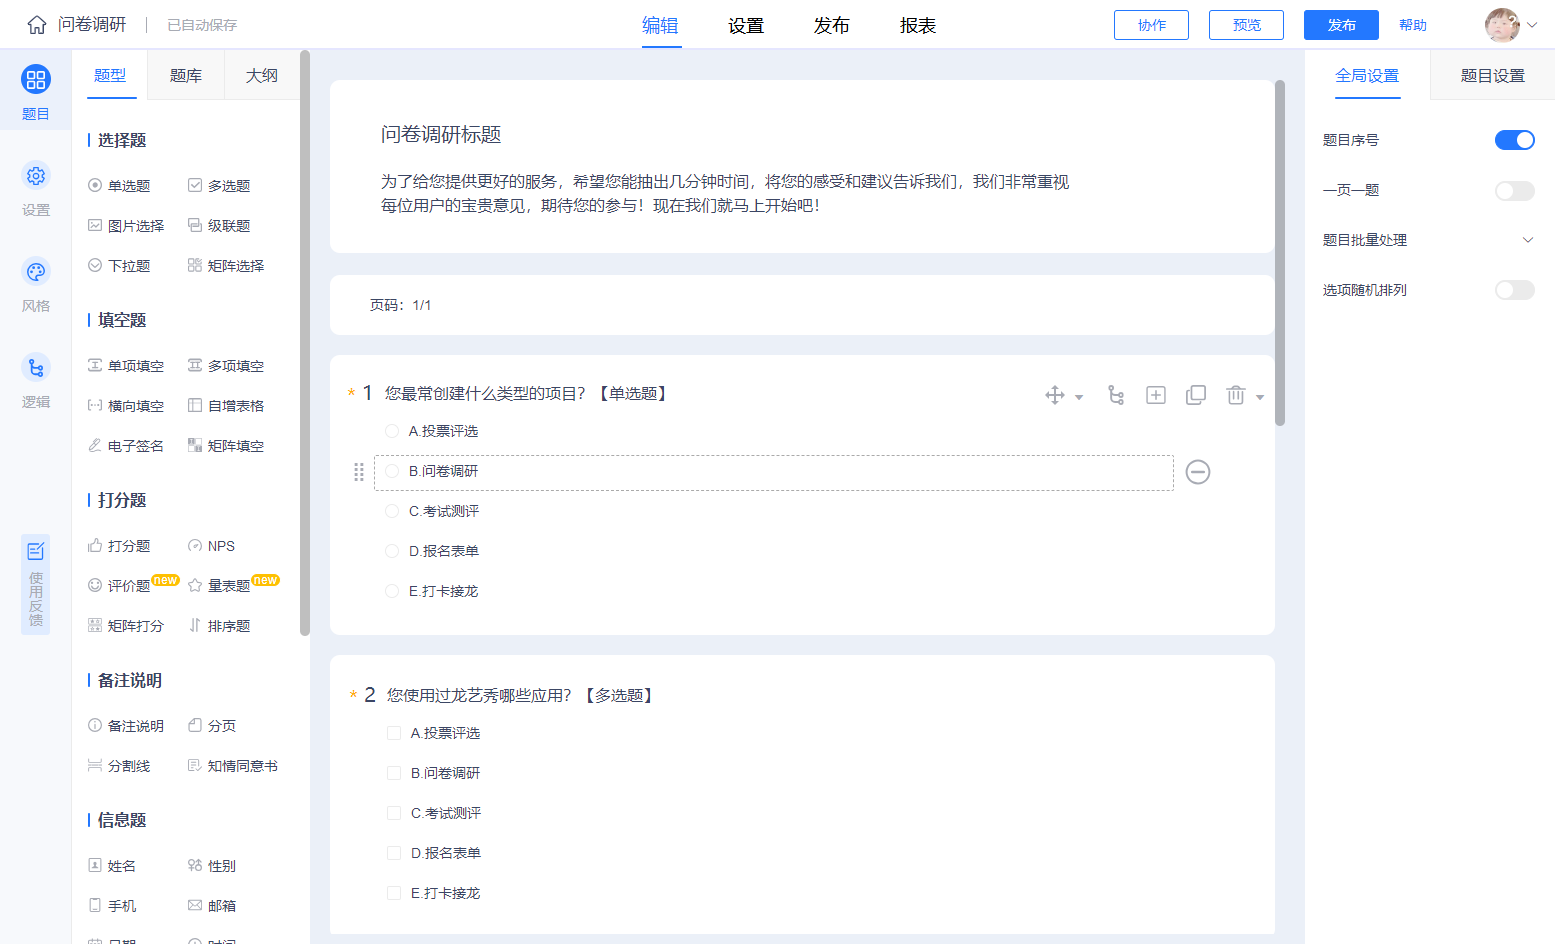Open the 风格 style palette sidebar icon
Image resolution: width=1555 pixels, height=944 pixels.
(36, 272)
